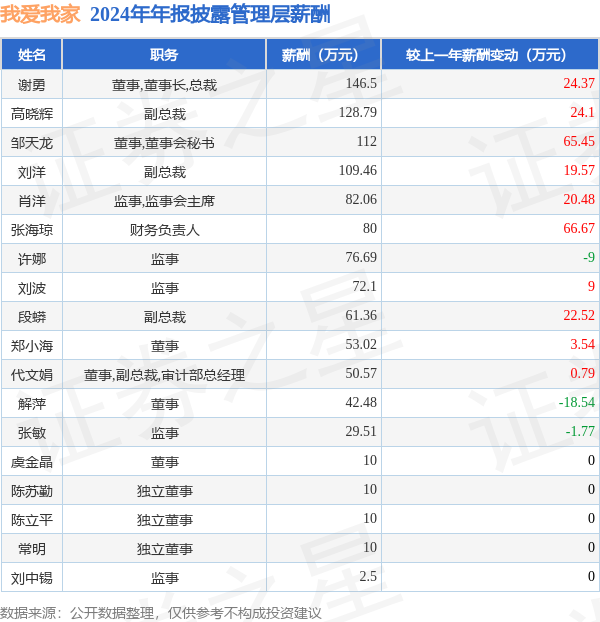600x622 pixels.
Task: Select the position 董事,董事会秘书
Action: point(164,143)
